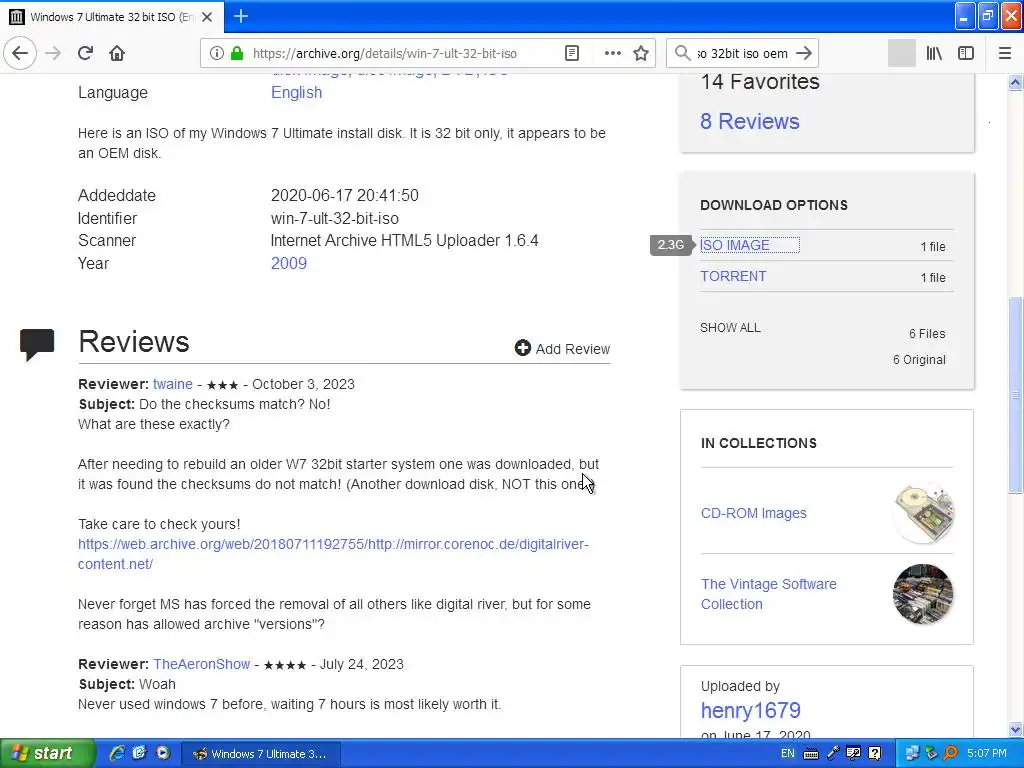Click the 14 Favorites text
Image resolution: width=1024 pixels, height=768 pixels.
tap(760, 82)
